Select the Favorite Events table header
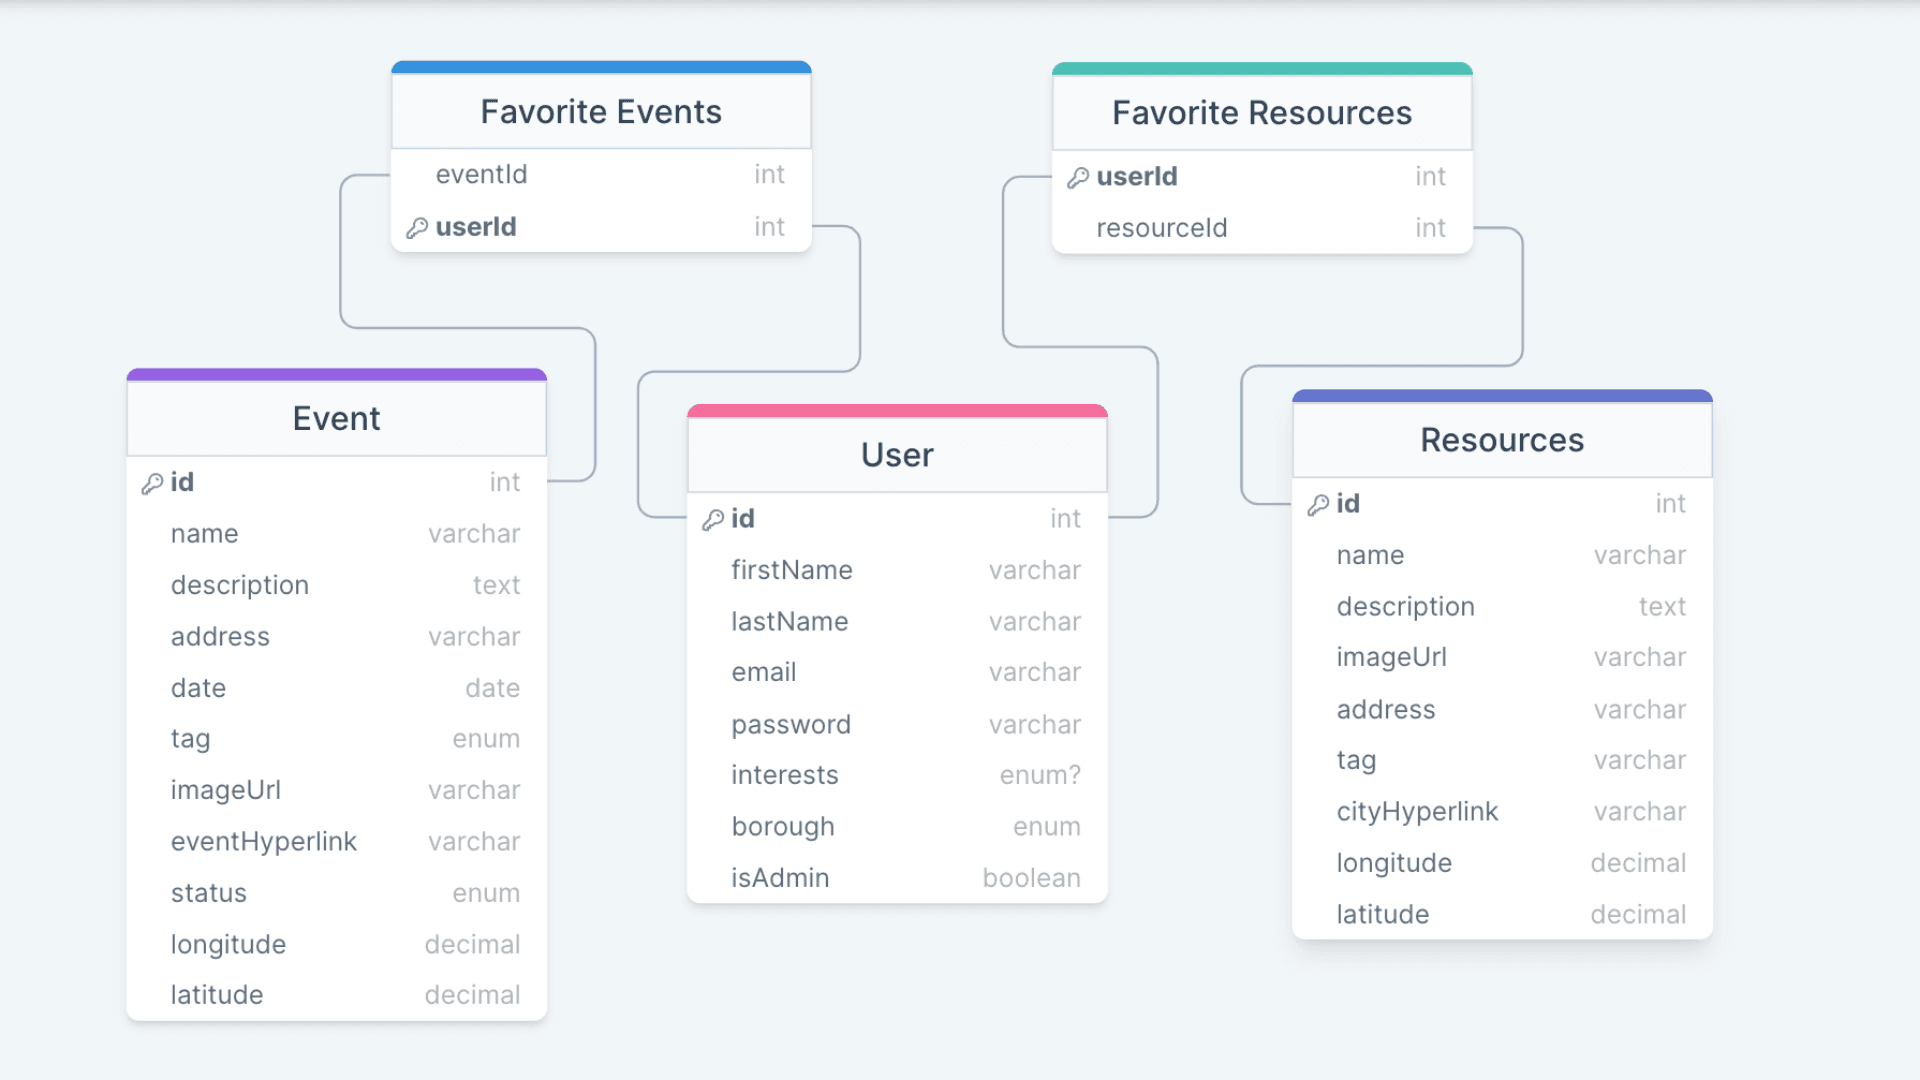The image size is (1920, 1080). (601, 112)
